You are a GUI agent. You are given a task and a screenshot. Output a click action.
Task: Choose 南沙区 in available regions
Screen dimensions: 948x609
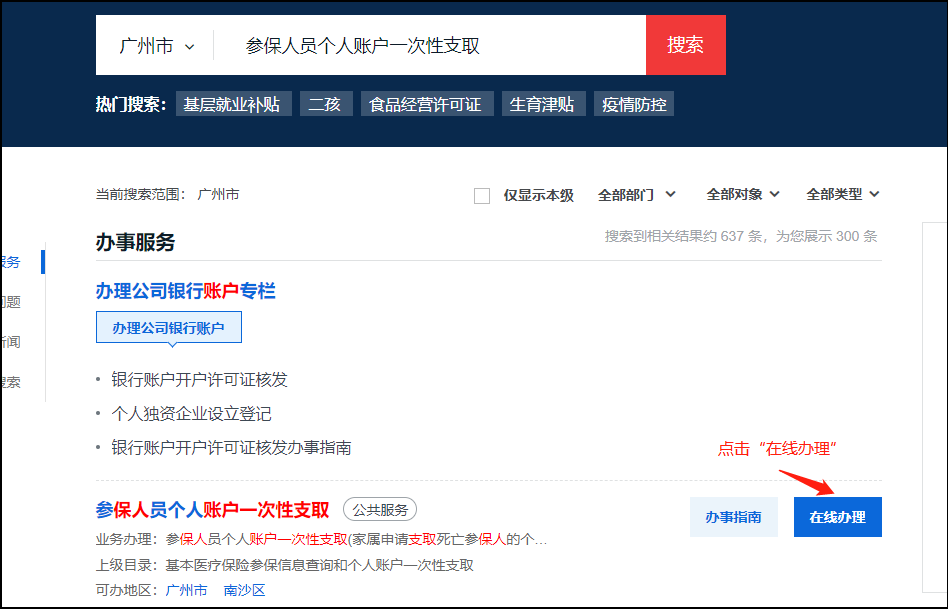pyautogui.click(x=244, y=591)
